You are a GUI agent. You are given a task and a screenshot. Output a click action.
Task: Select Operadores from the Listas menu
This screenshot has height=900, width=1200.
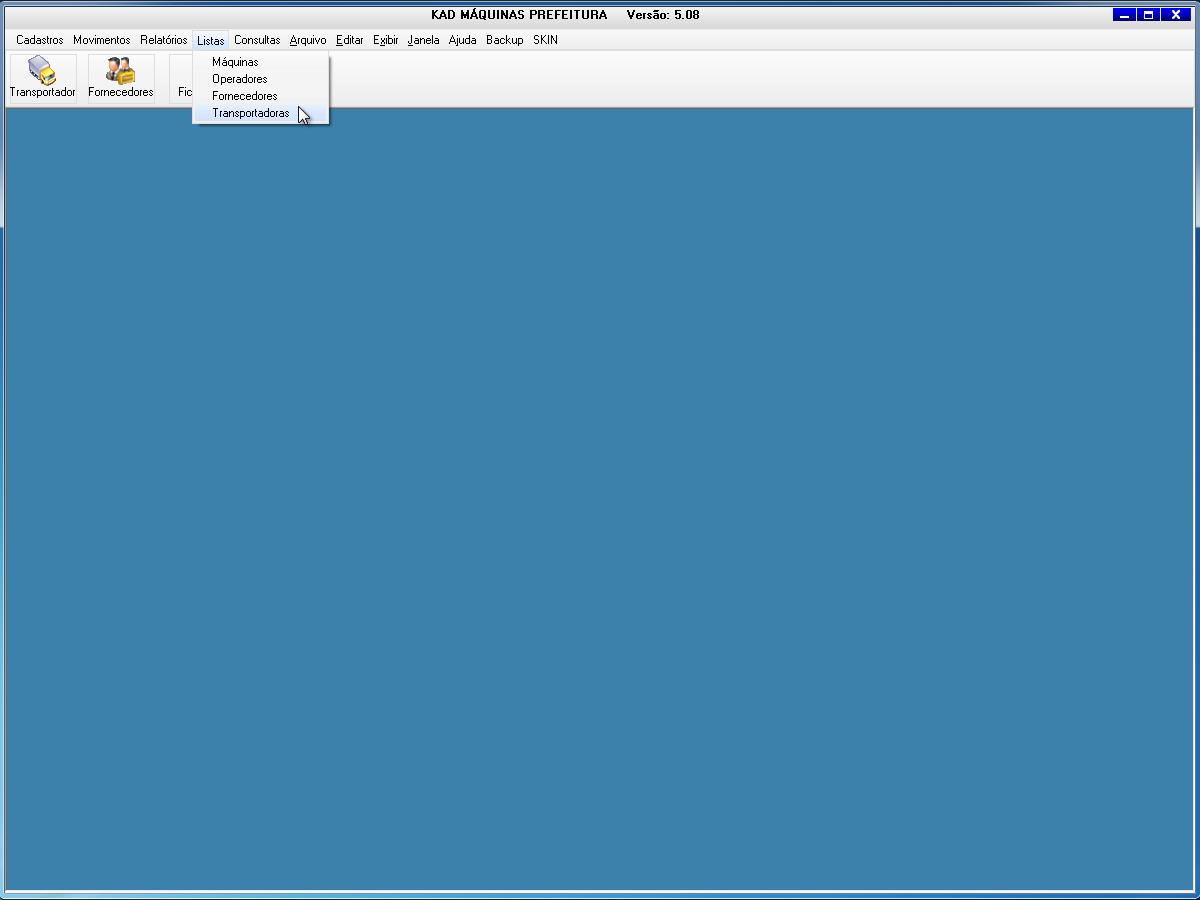(x=260, y=79)
